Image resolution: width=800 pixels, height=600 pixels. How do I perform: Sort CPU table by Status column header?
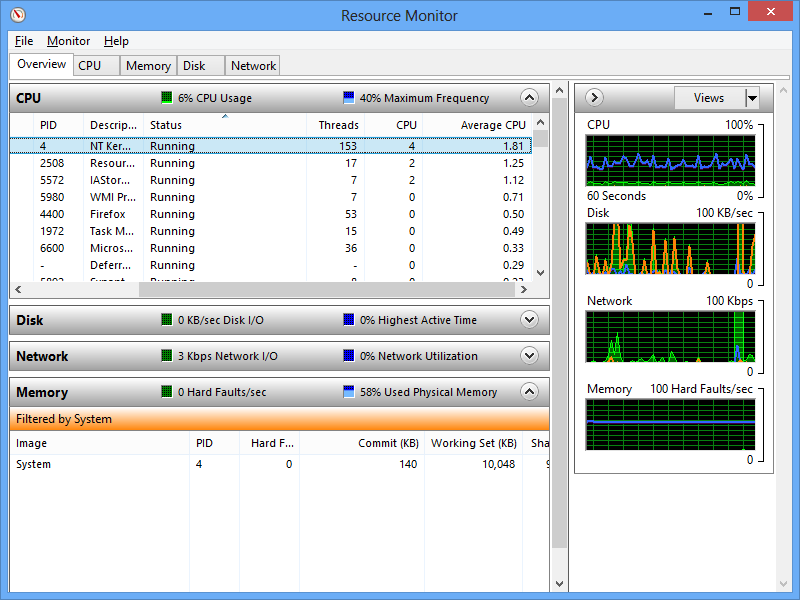tap(224, 125)
